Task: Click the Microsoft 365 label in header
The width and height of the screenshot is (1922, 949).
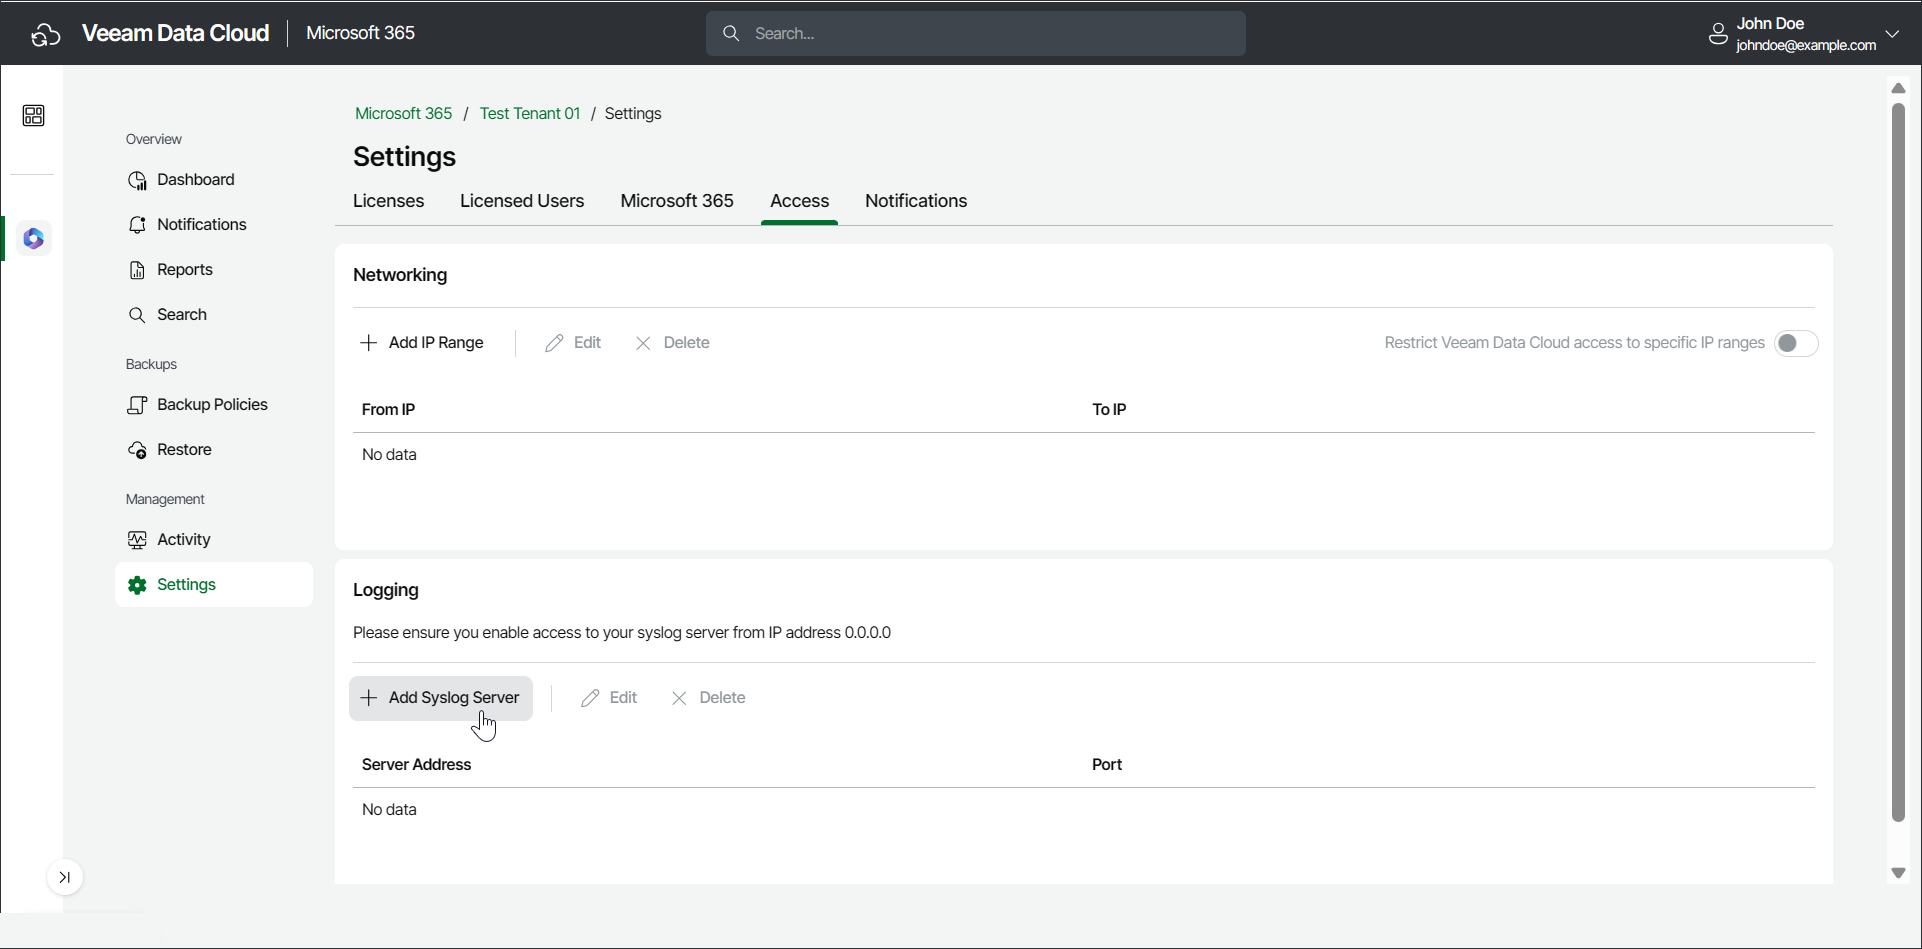Action: 361,33
